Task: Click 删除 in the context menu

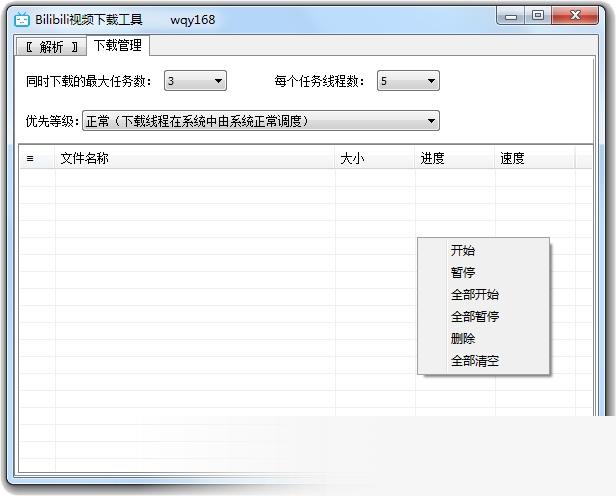Action: [484, 339]
